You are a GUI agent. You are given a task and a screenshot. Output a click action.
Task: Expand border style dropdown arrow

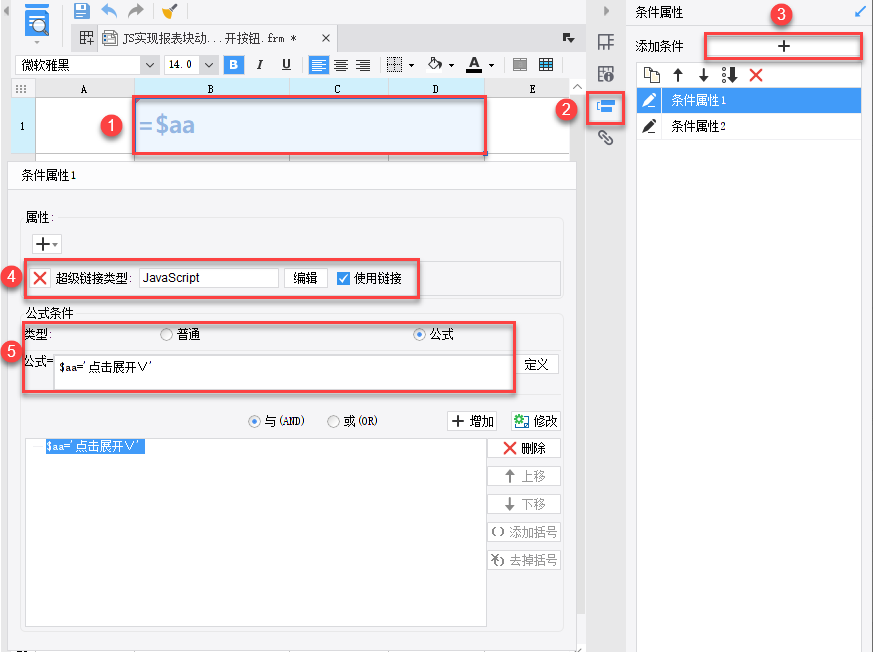click(411, 66)
